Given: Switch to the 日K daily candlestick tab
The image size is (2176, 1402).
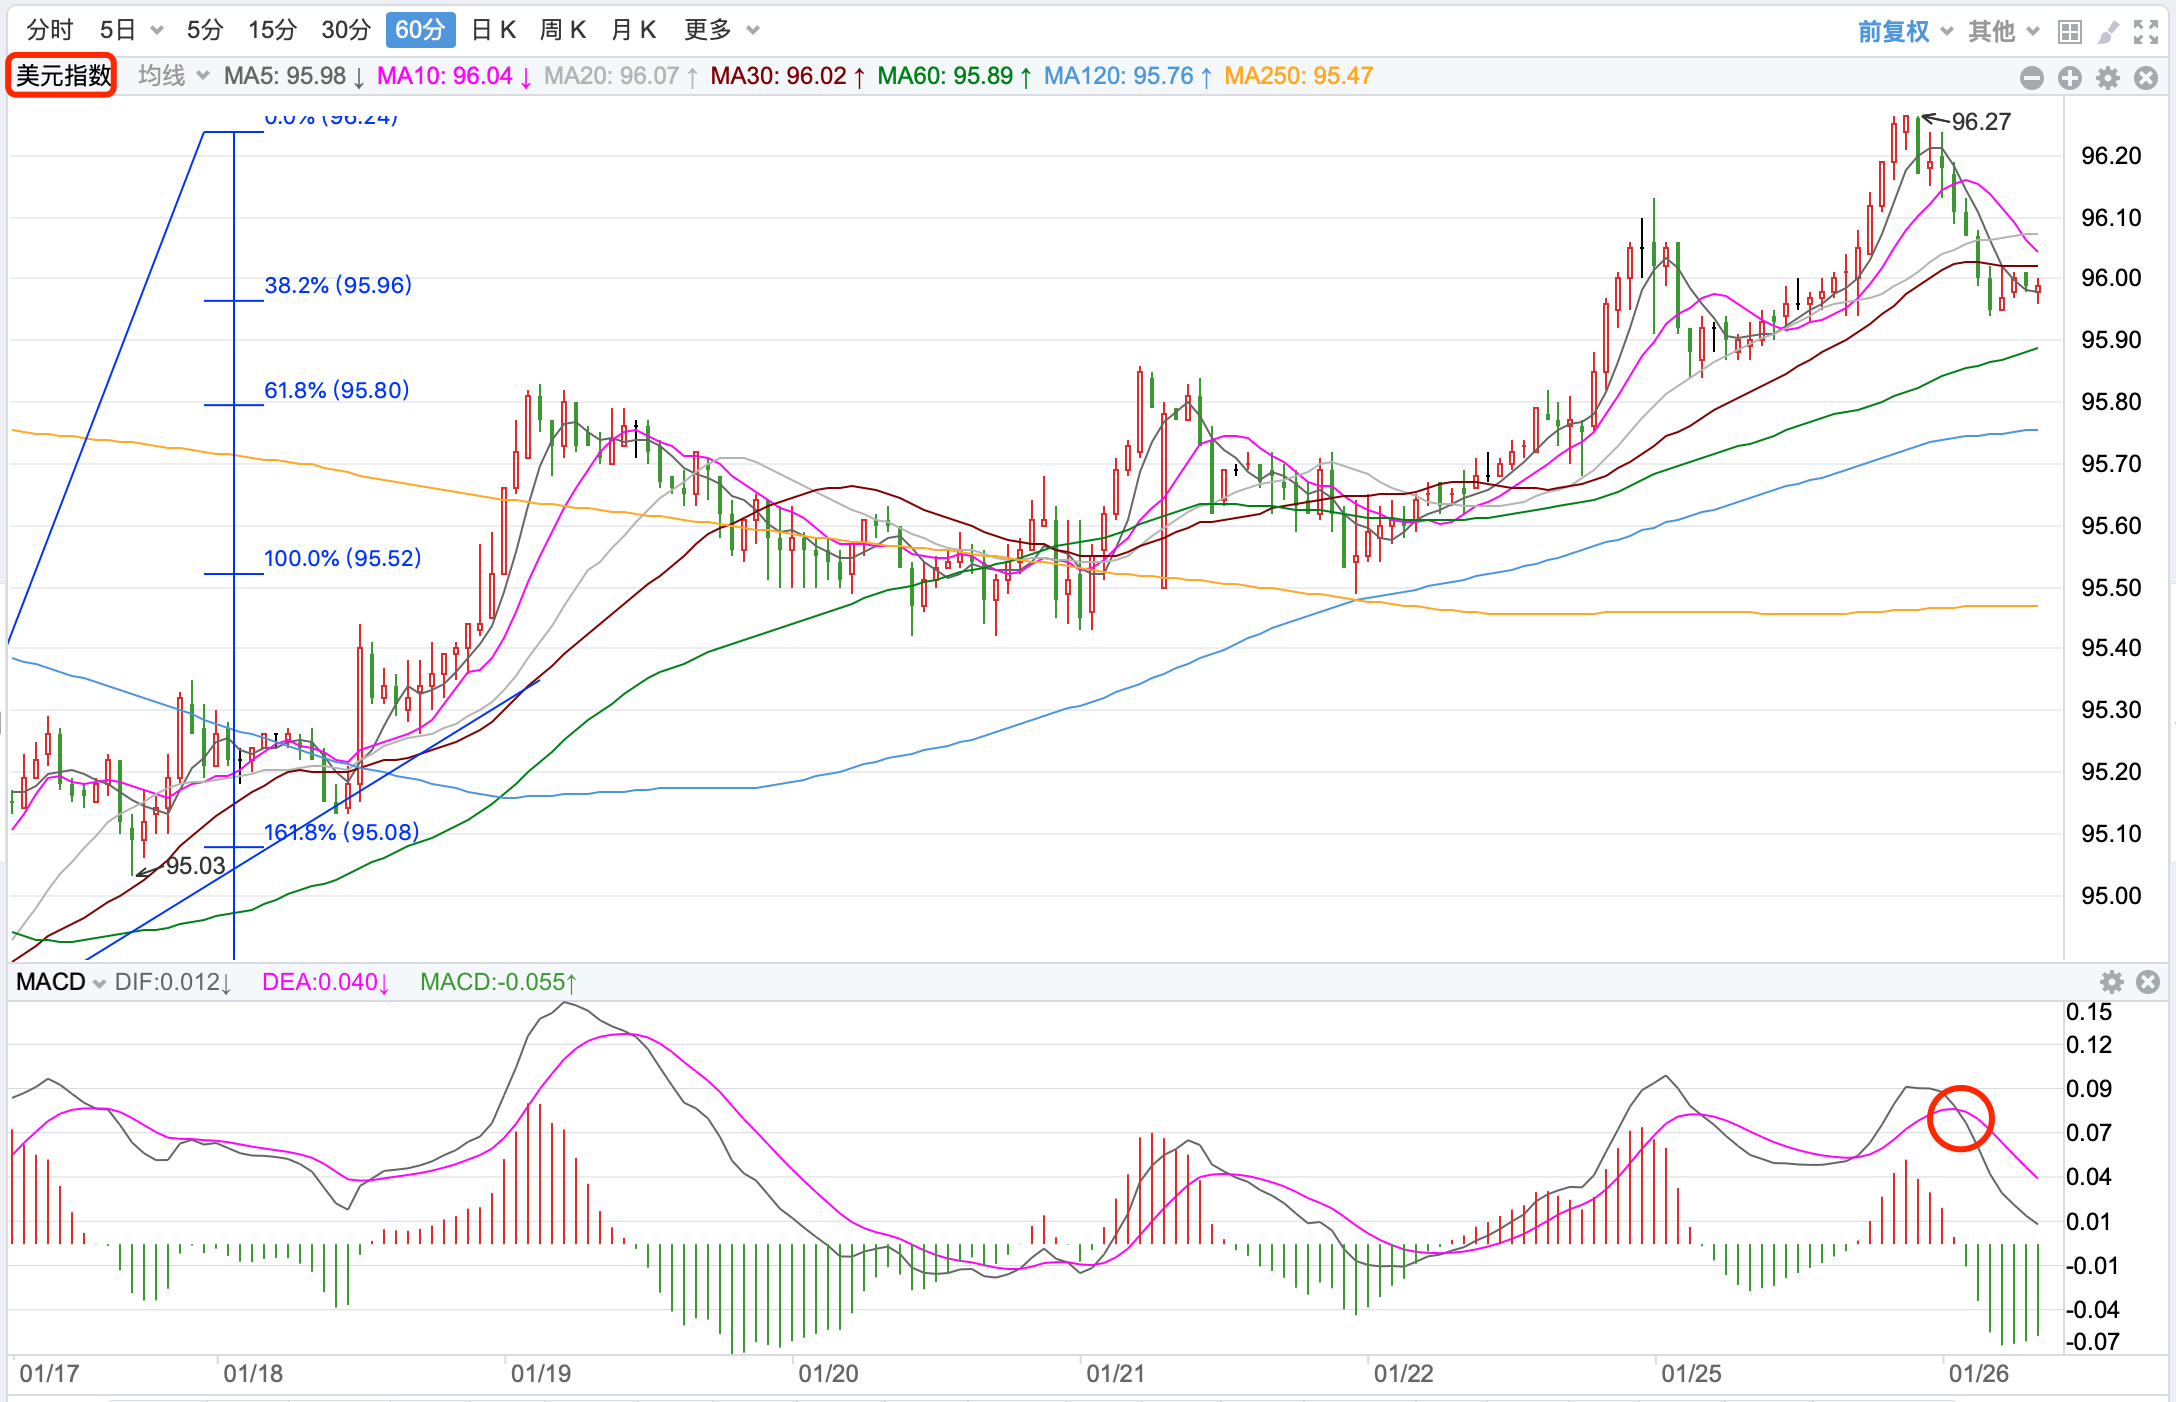Looking at the screenshot, I should pos(493,30).
